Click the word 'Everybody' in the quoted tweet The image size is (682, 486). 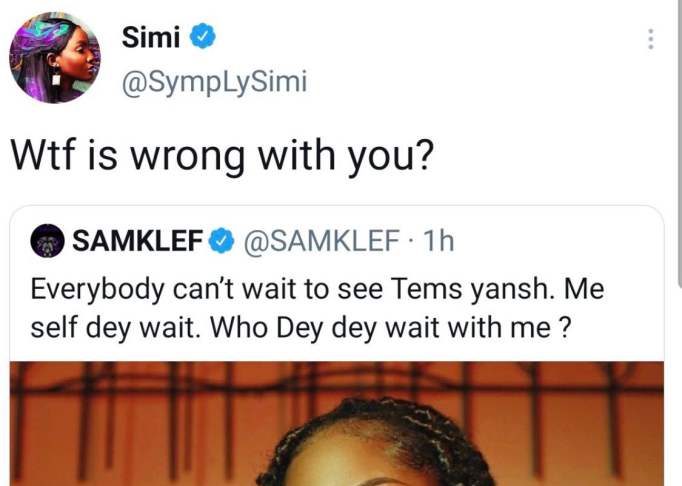point(97,290)
